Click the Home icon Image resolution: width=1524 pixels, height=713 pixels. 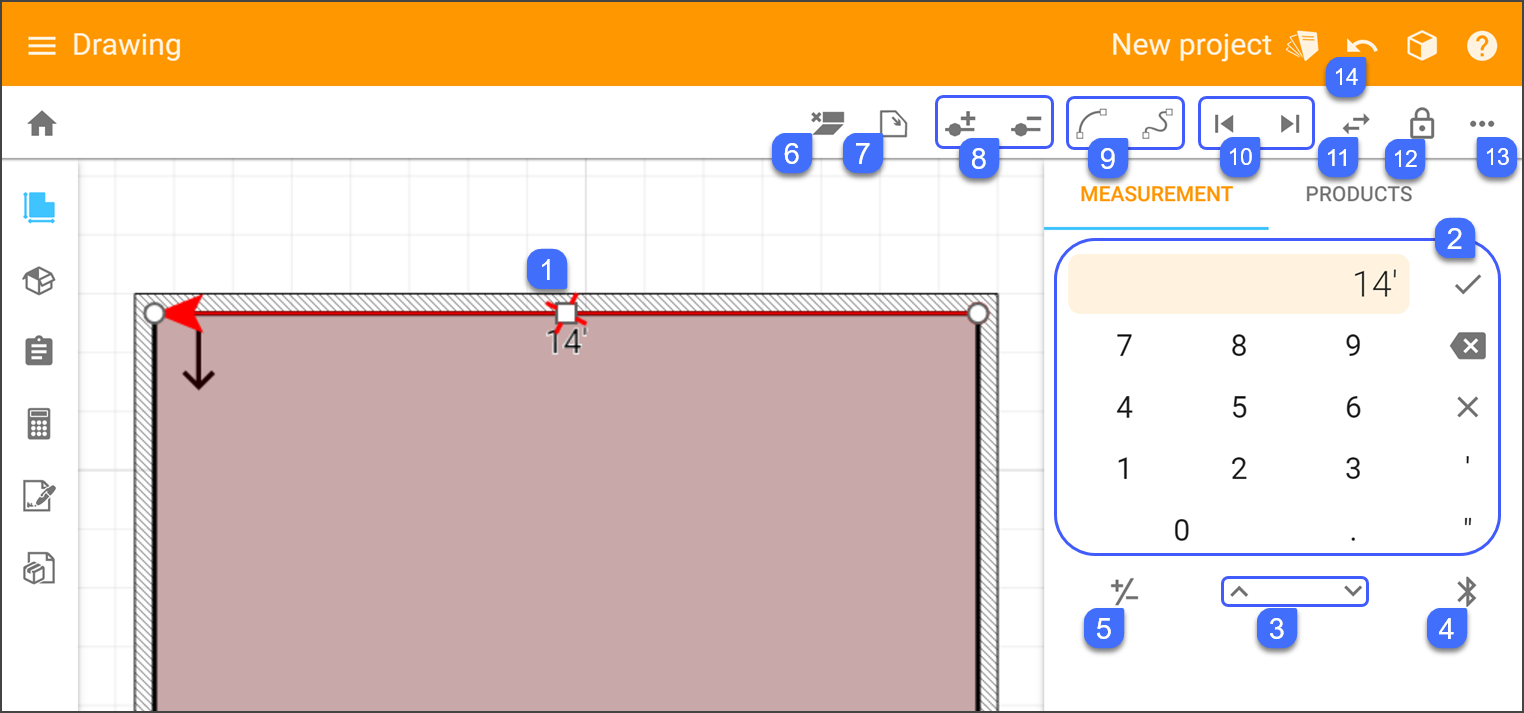click(x=42, y=124)
